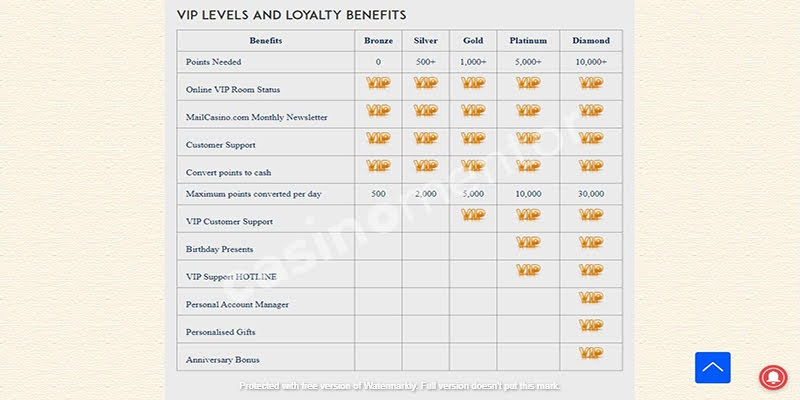
Task: Select the Silver column header
Action: (x=425, y=41)
